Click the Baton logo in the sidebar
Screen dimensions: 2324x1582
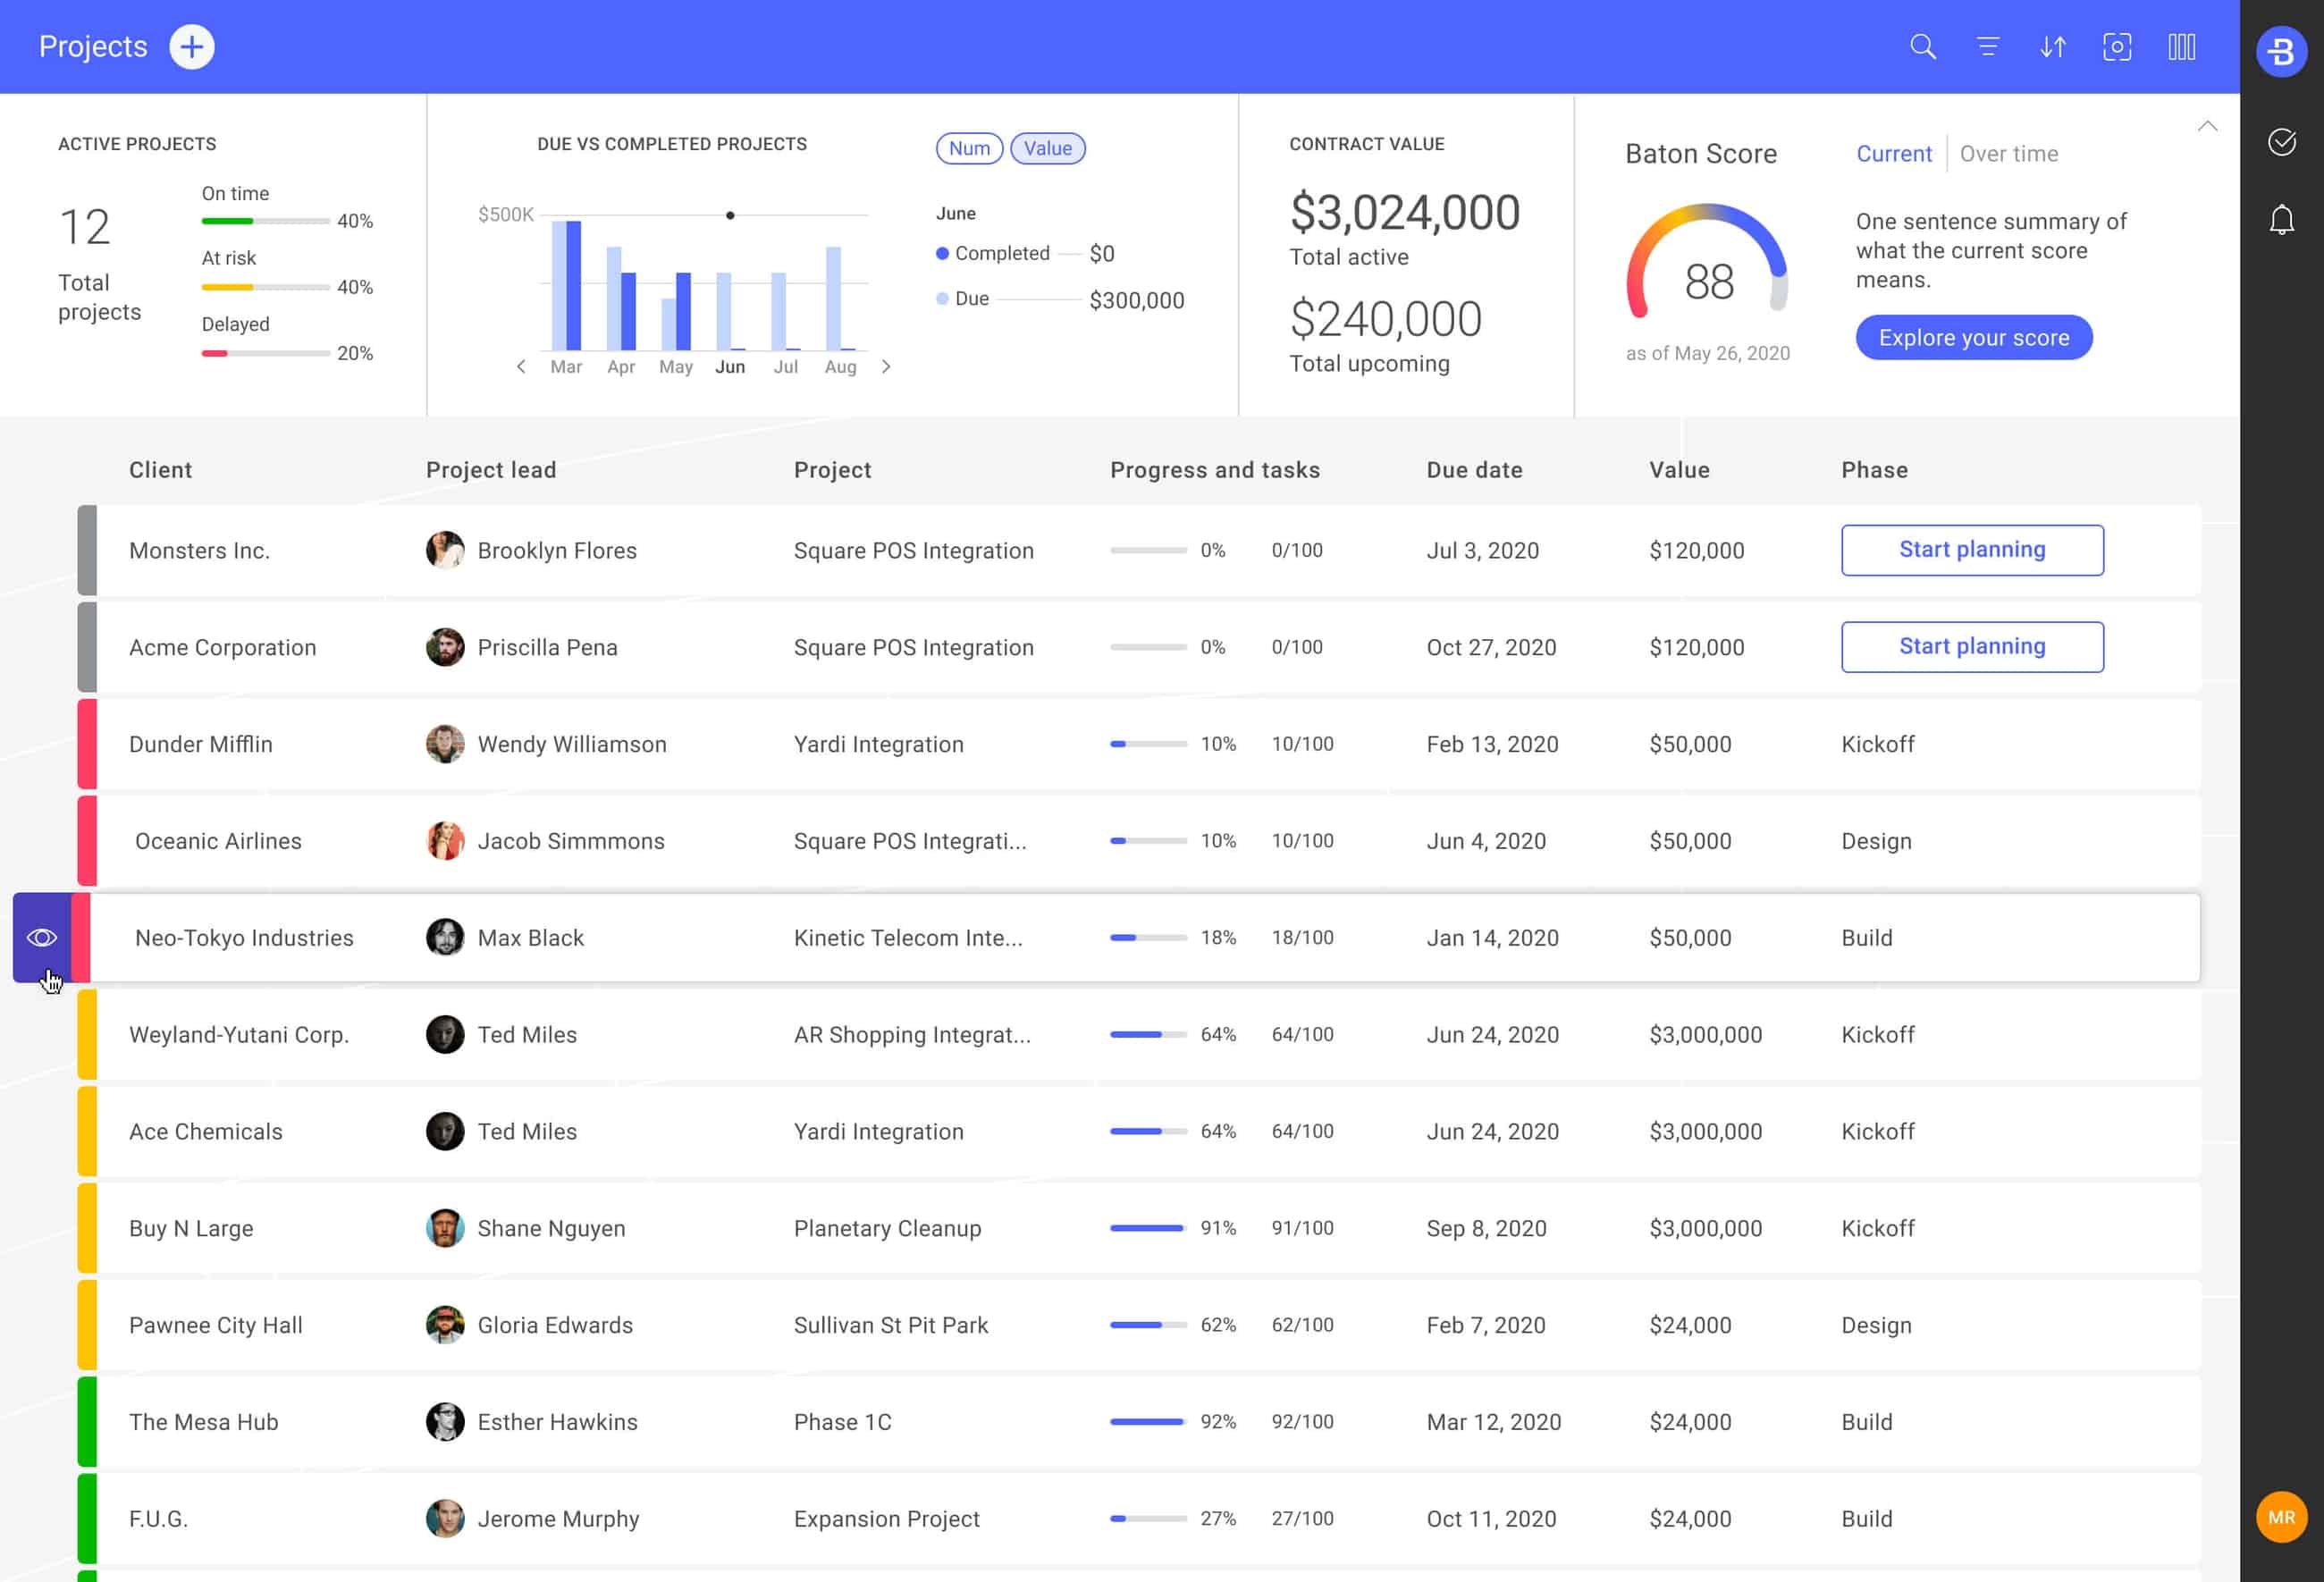tap(2282, 51)
